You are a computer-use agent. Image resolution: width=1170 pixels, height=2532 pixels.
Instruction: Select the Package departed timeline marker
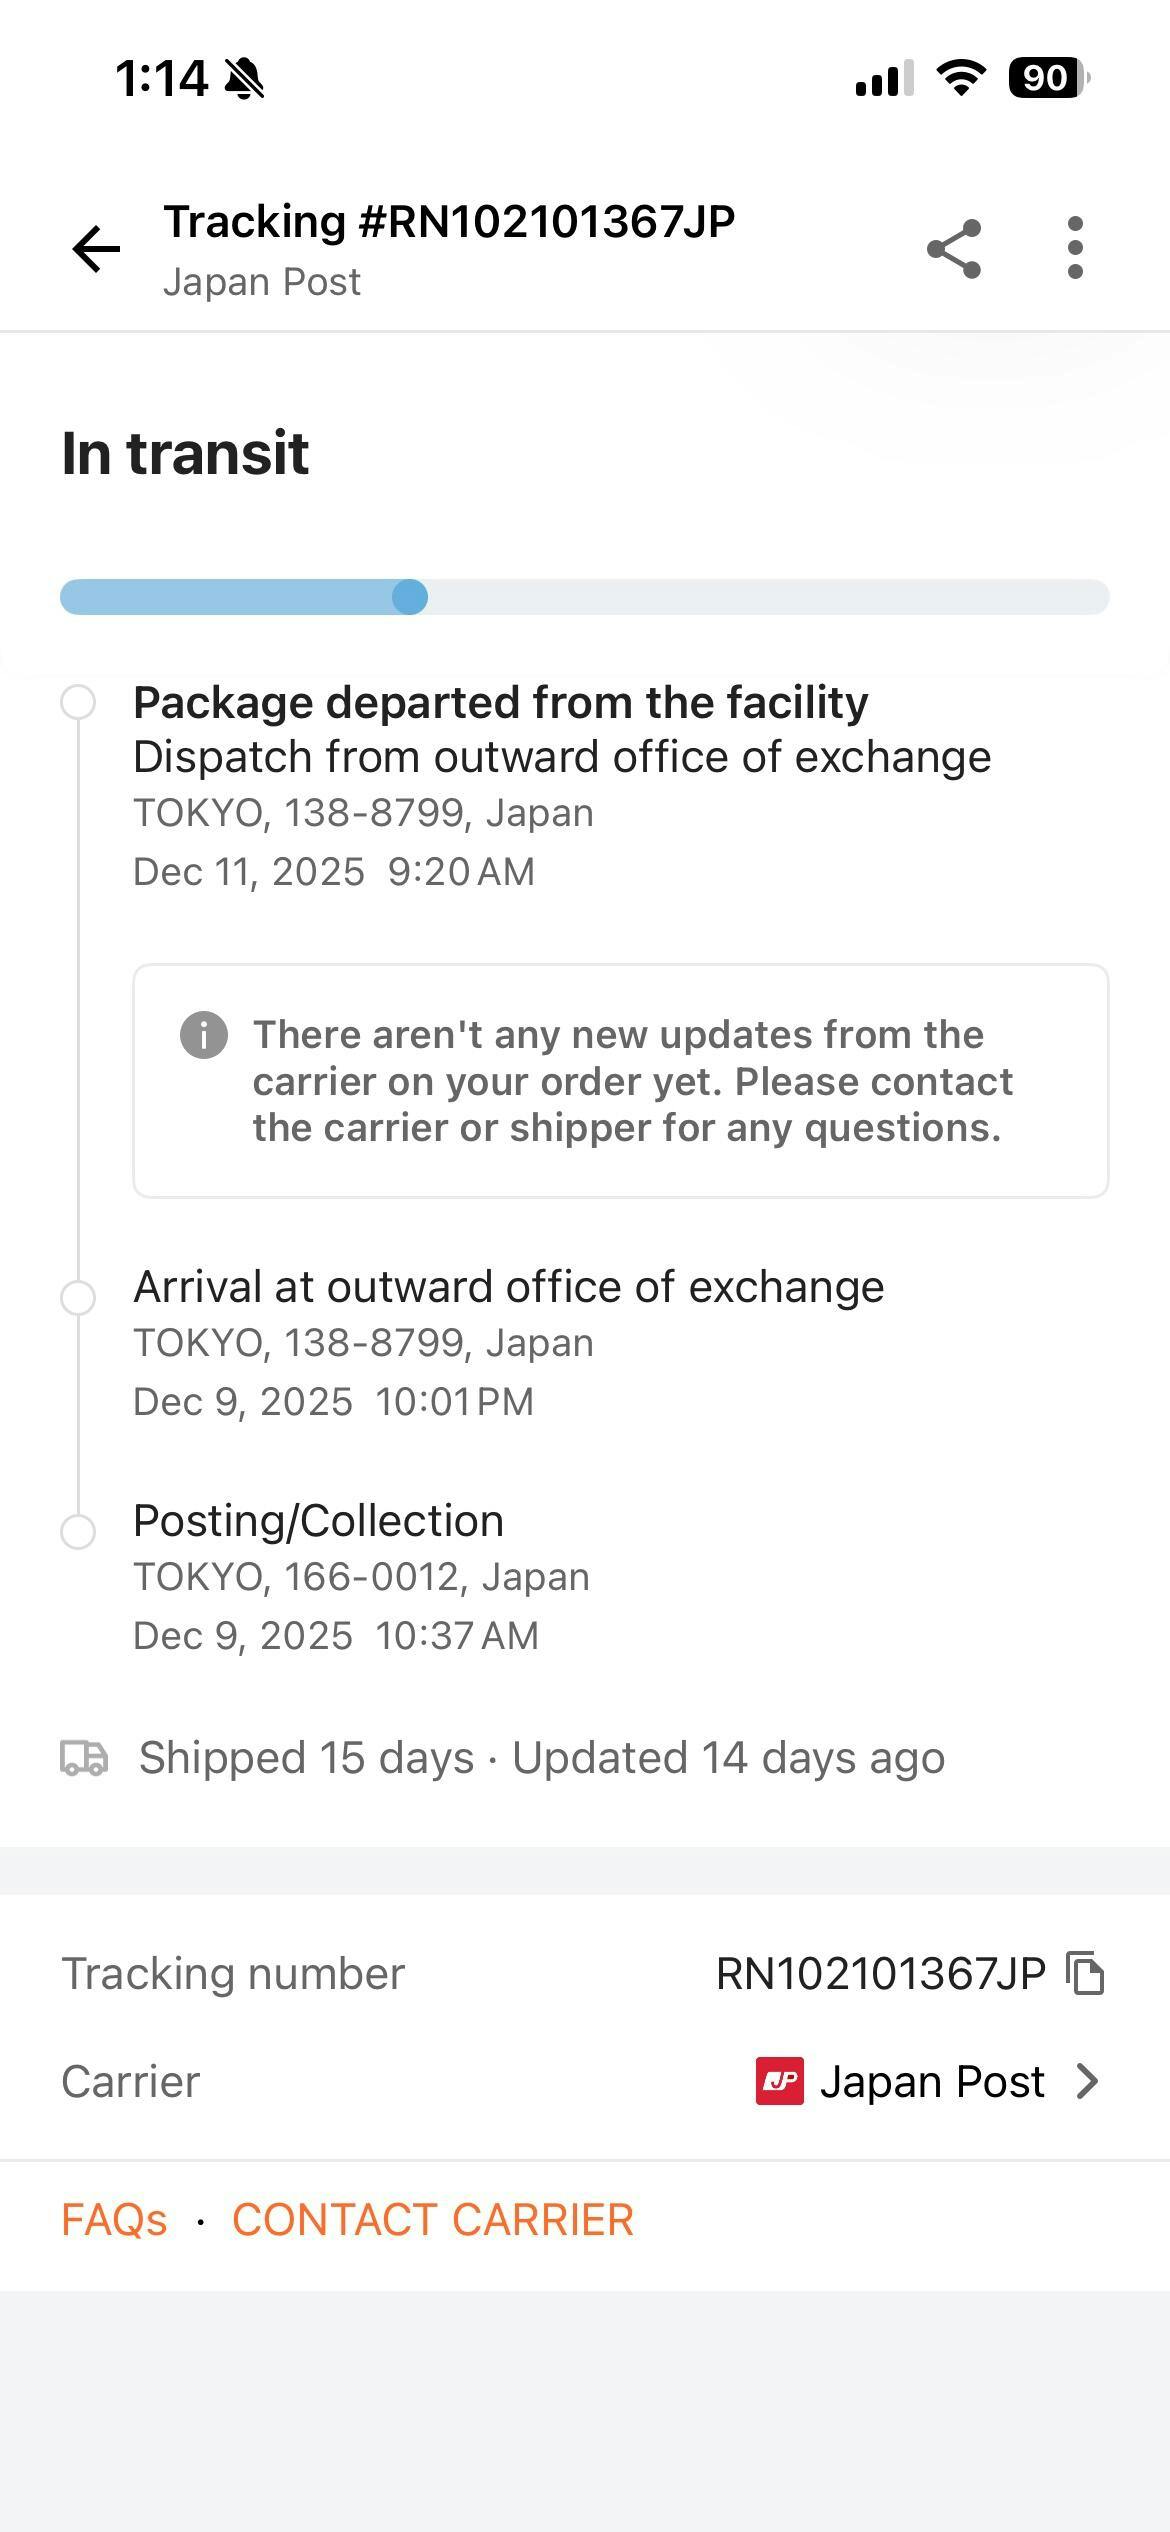pyautogui.click(x=78, y=702)
